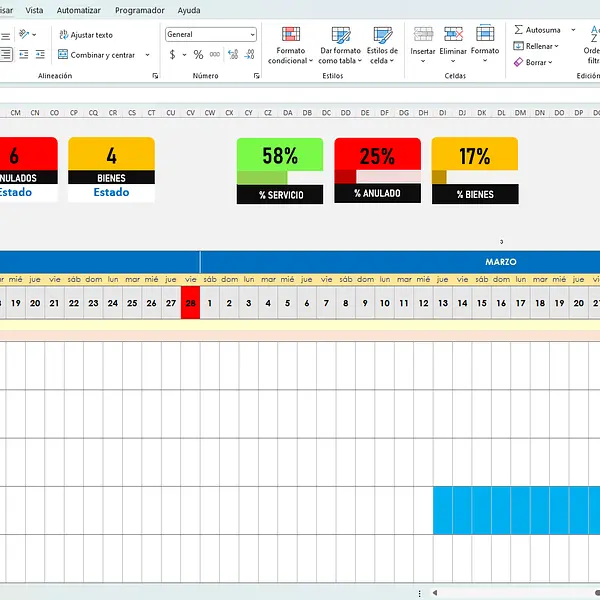
Task: Expand the Insertar dropdown arrow
Action: coord(423,61)
